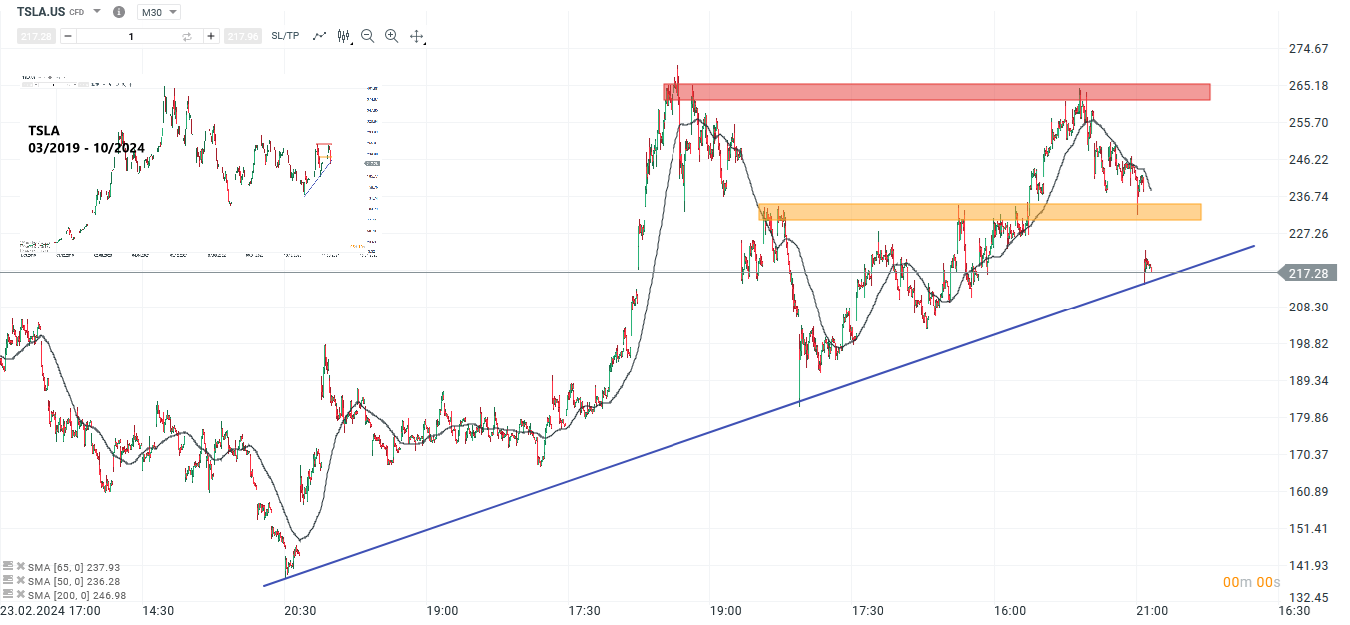Screen dimensions: 1350x625
Task: Click the 00m 00s candle countdown timer
Action: point(1251,582)
